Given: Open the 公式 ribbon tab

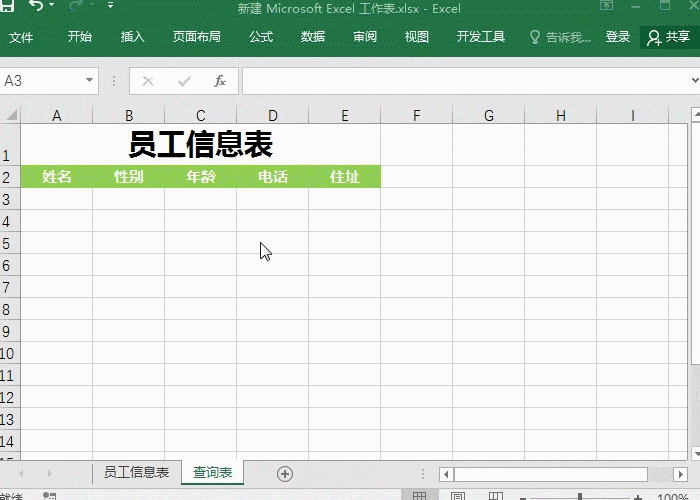Looking at the screenshot, I should tap(261, 37).
